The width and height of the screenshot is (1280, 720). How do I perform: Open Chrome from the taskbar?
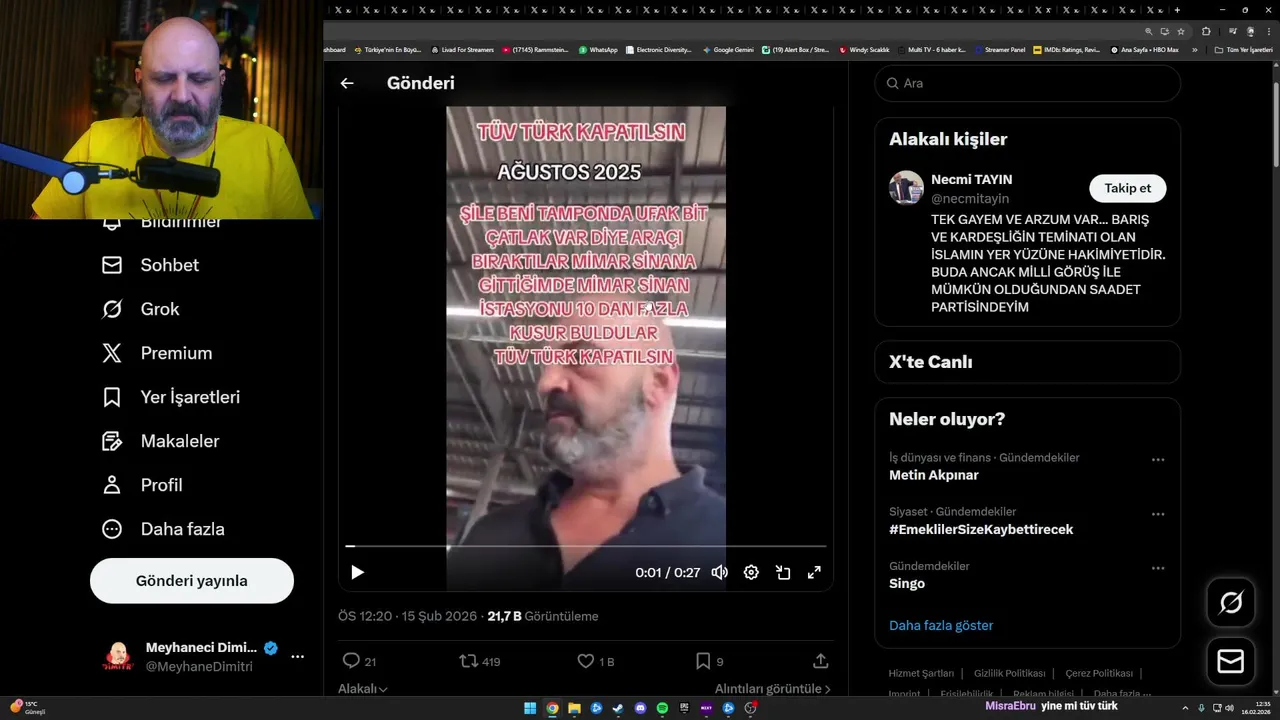pos(552,708)
